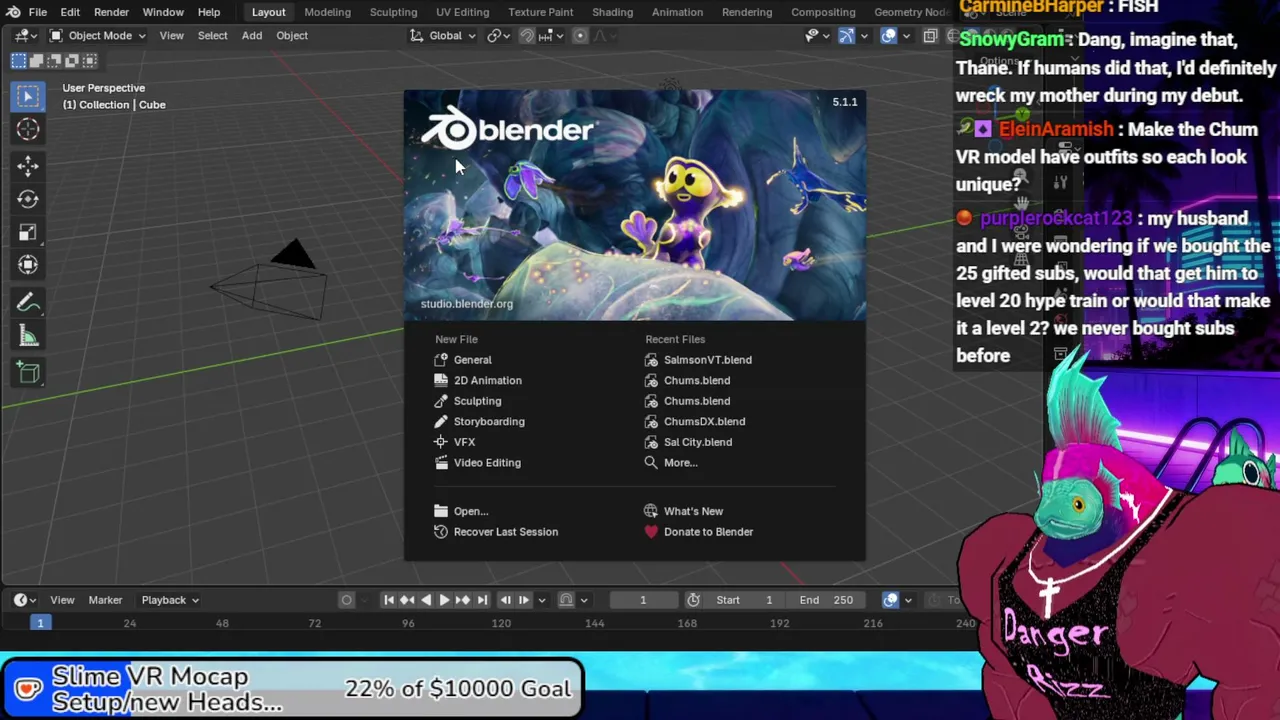Create a new General file
This screenshot has width=1280, height=720.
(473, 360)
